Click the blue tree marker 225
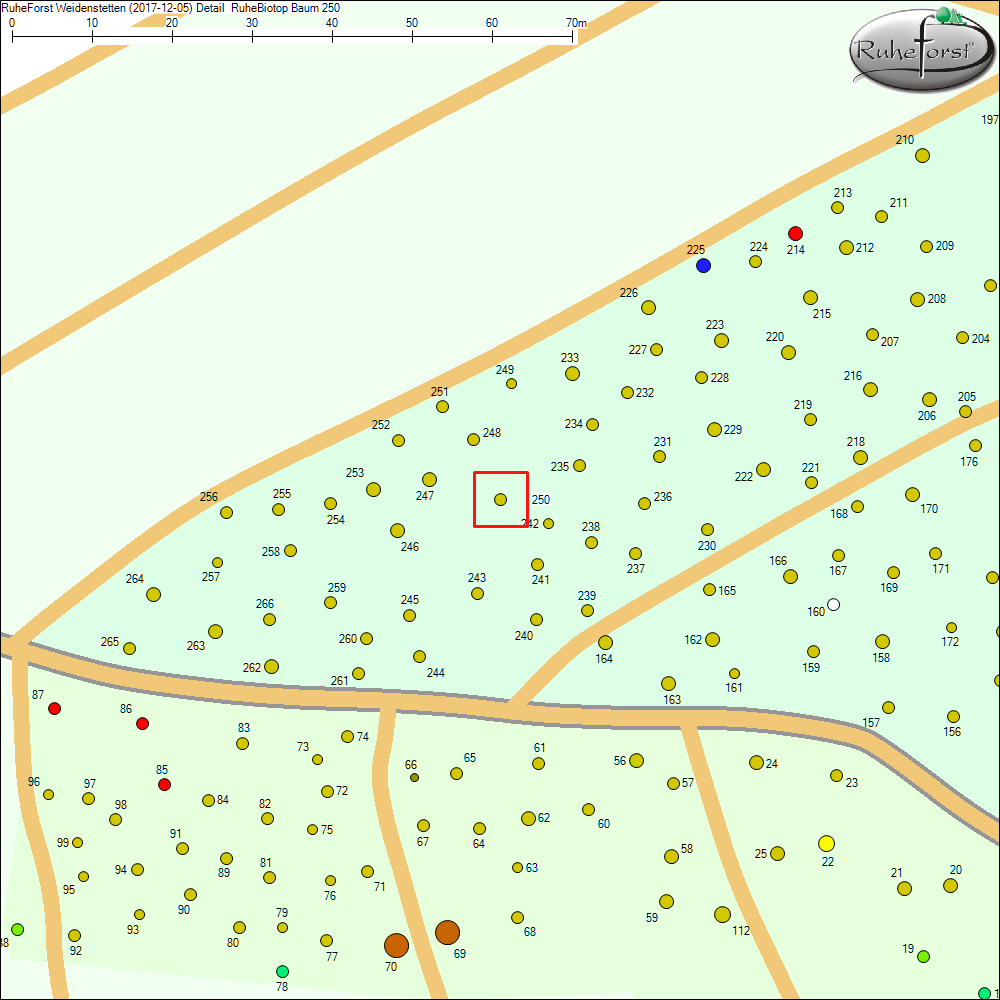This screenshot has width=1000, height=1000. [x=703, y=265]
